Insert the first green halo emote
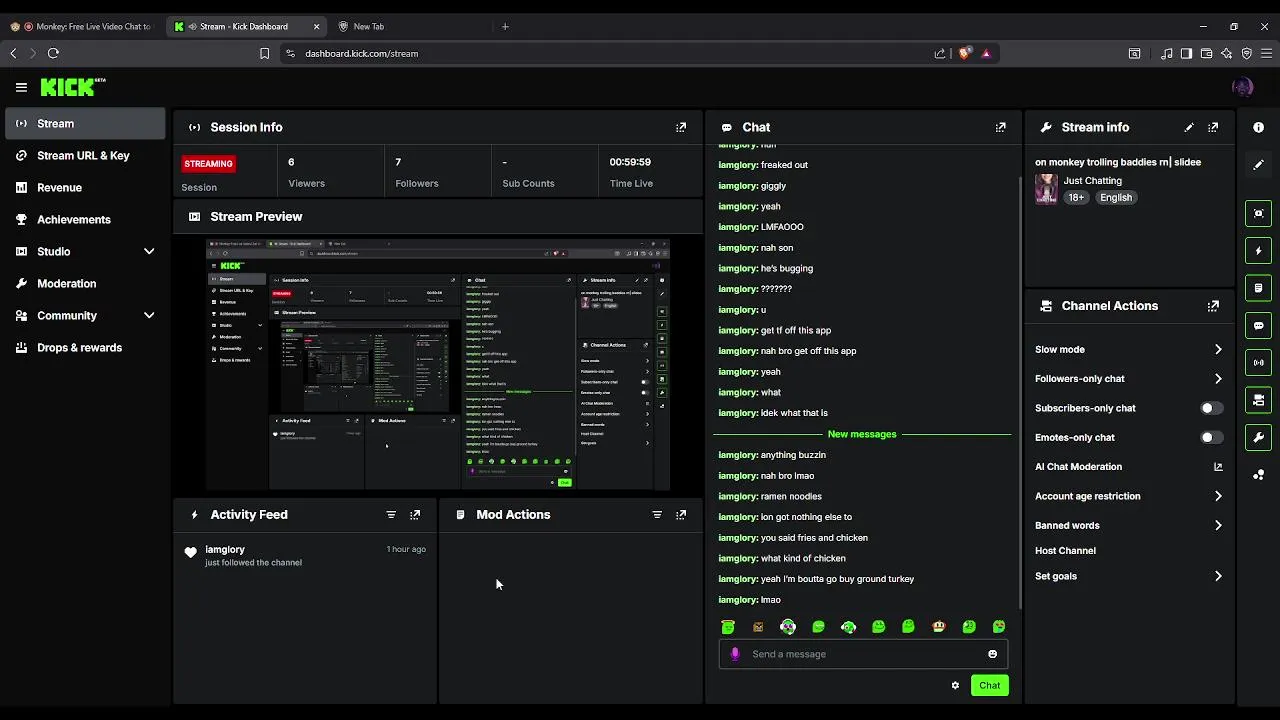Screen dimensions: 1280x720 tap(728, 627)
